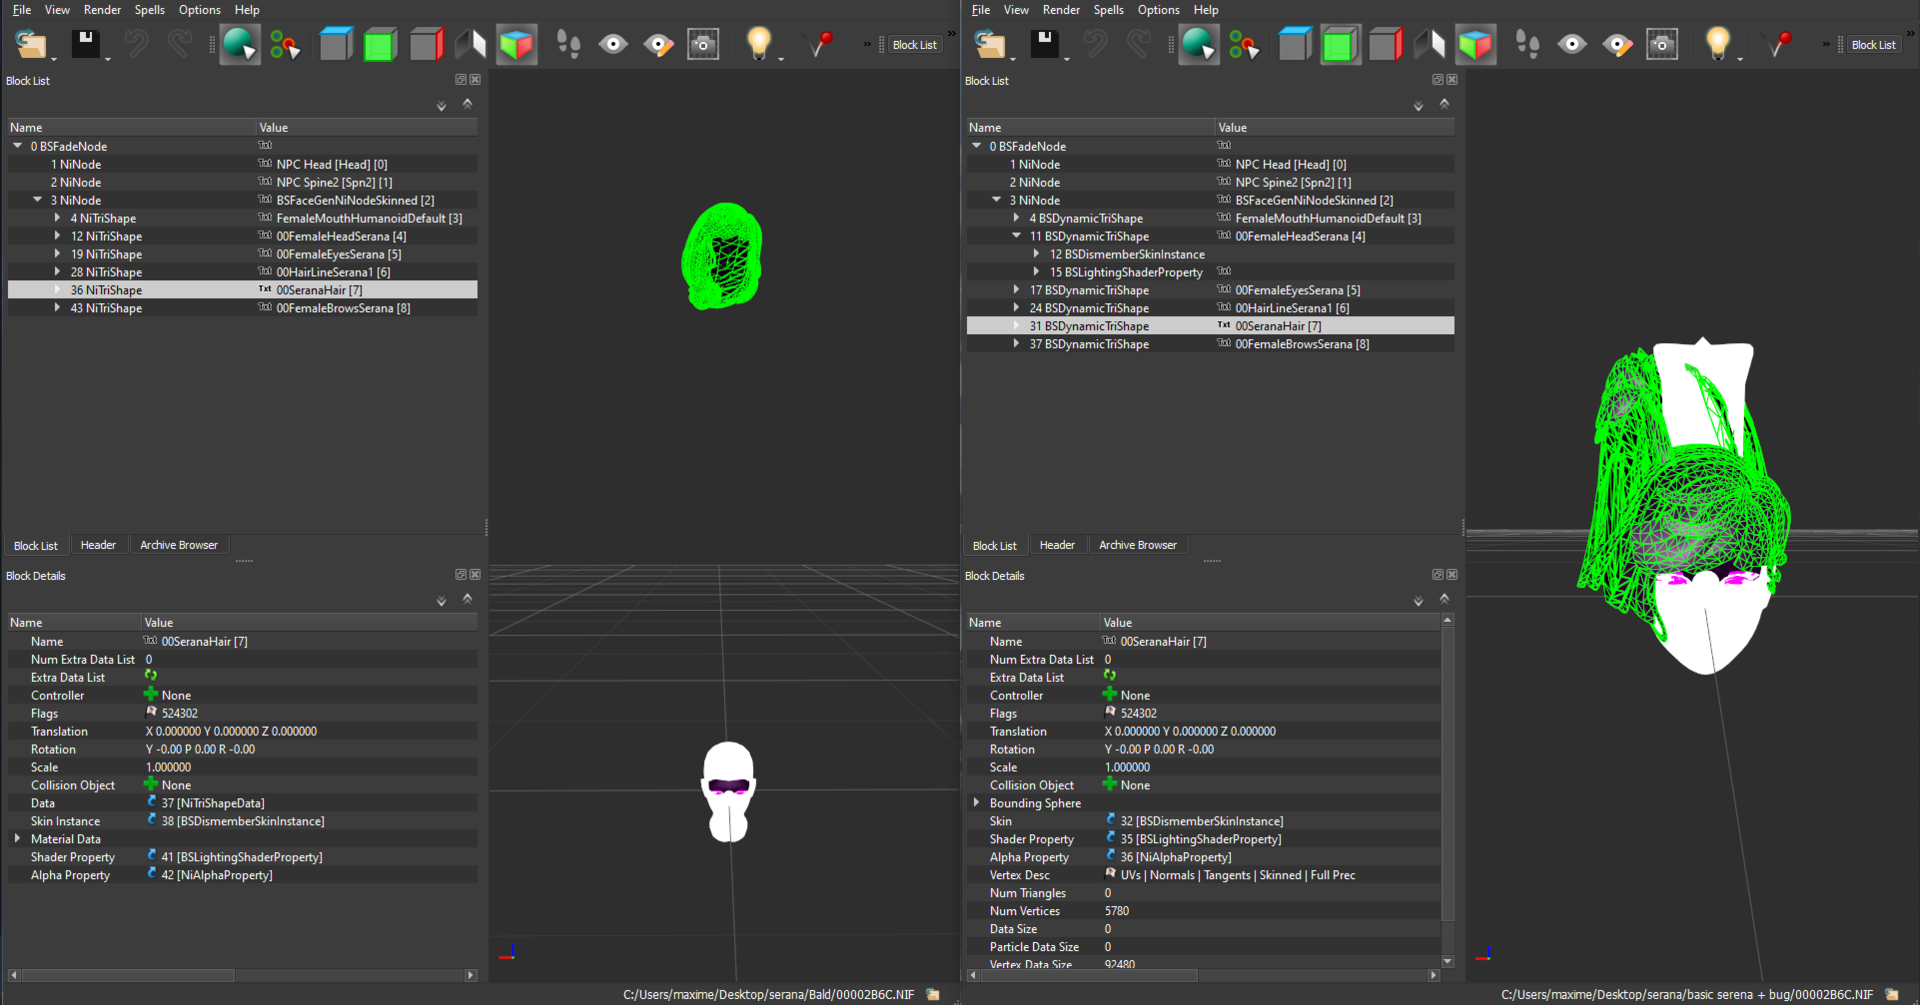Expand 15 BSLightingShaderProperty in right window
1920x1005 pixels.
[1036, 272]
